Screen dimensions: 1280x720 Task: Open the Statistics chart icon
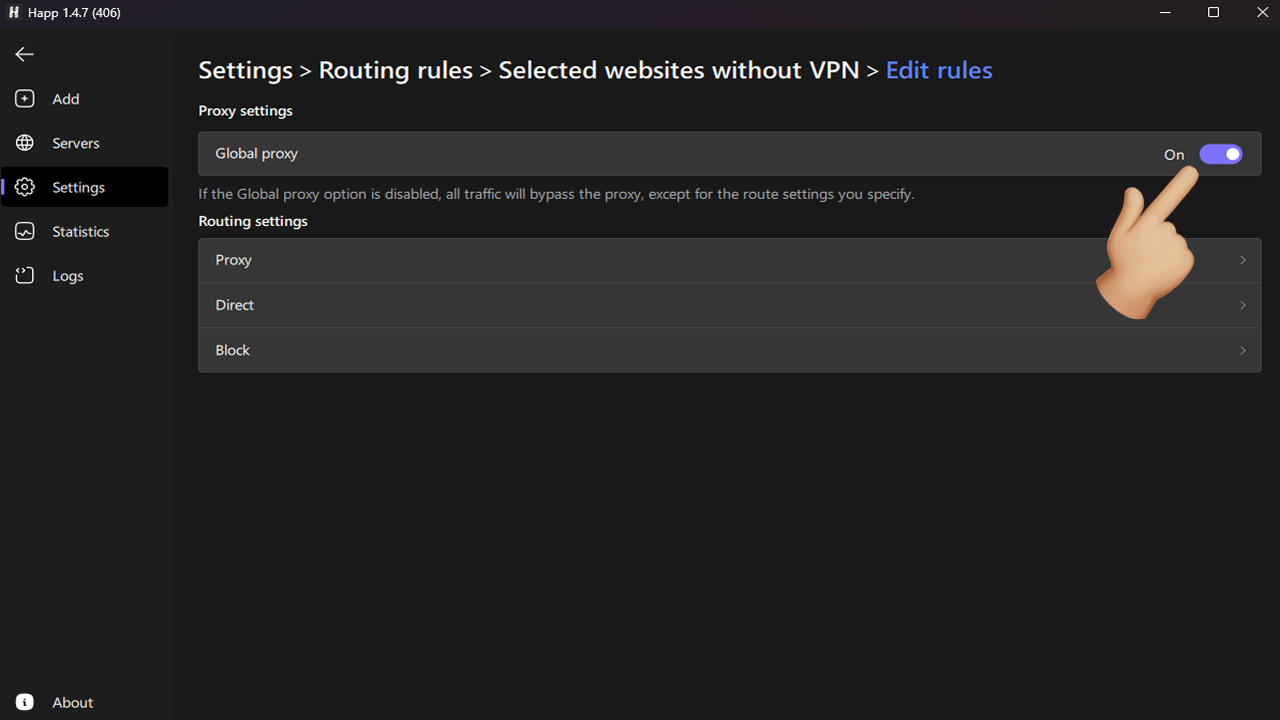tap(24, 231)
